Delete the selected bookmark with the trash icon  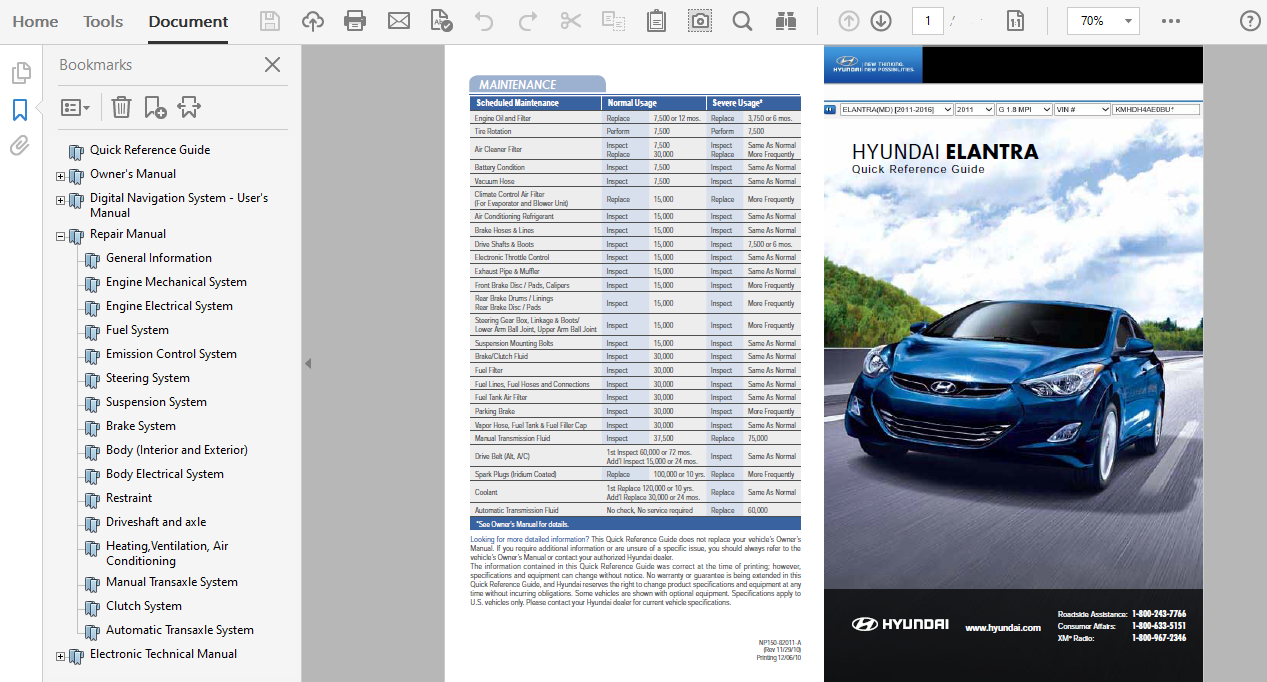pos(121,107)
